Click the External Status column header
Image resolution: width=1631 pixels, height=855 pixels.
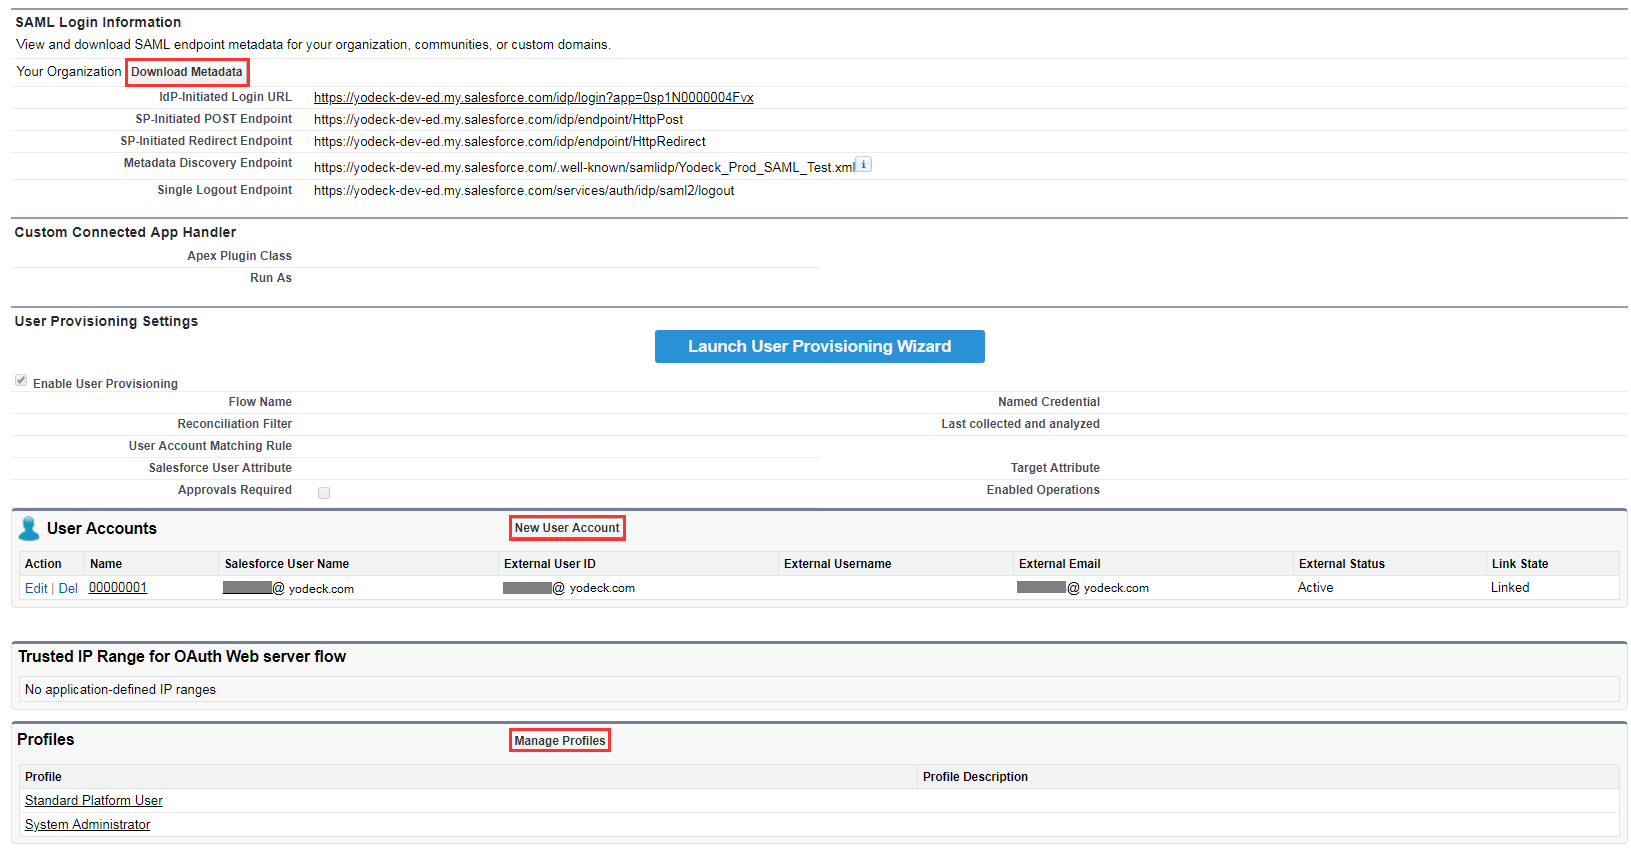pos(1342,564)
